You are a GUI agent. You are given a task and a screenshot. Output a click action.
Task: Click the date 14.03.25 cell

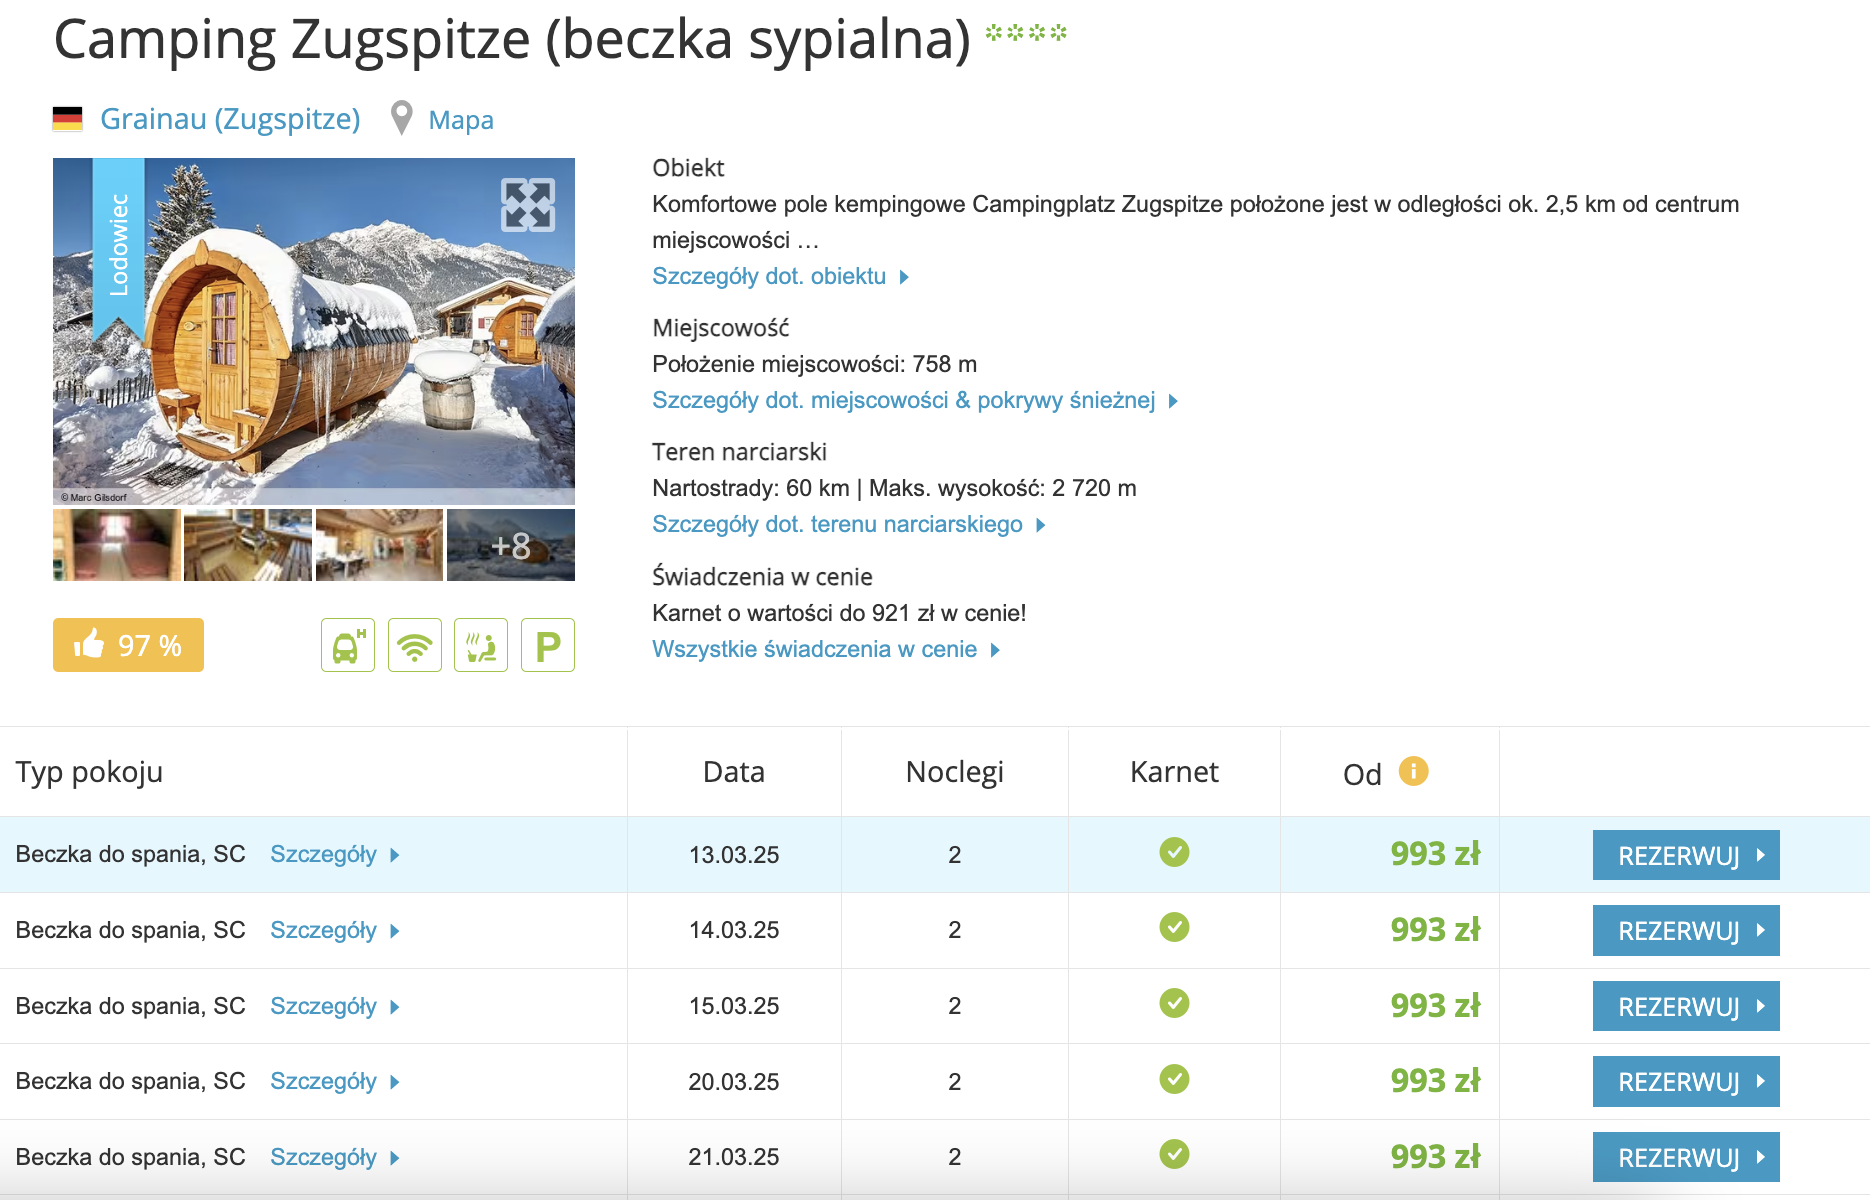[734, 930]
